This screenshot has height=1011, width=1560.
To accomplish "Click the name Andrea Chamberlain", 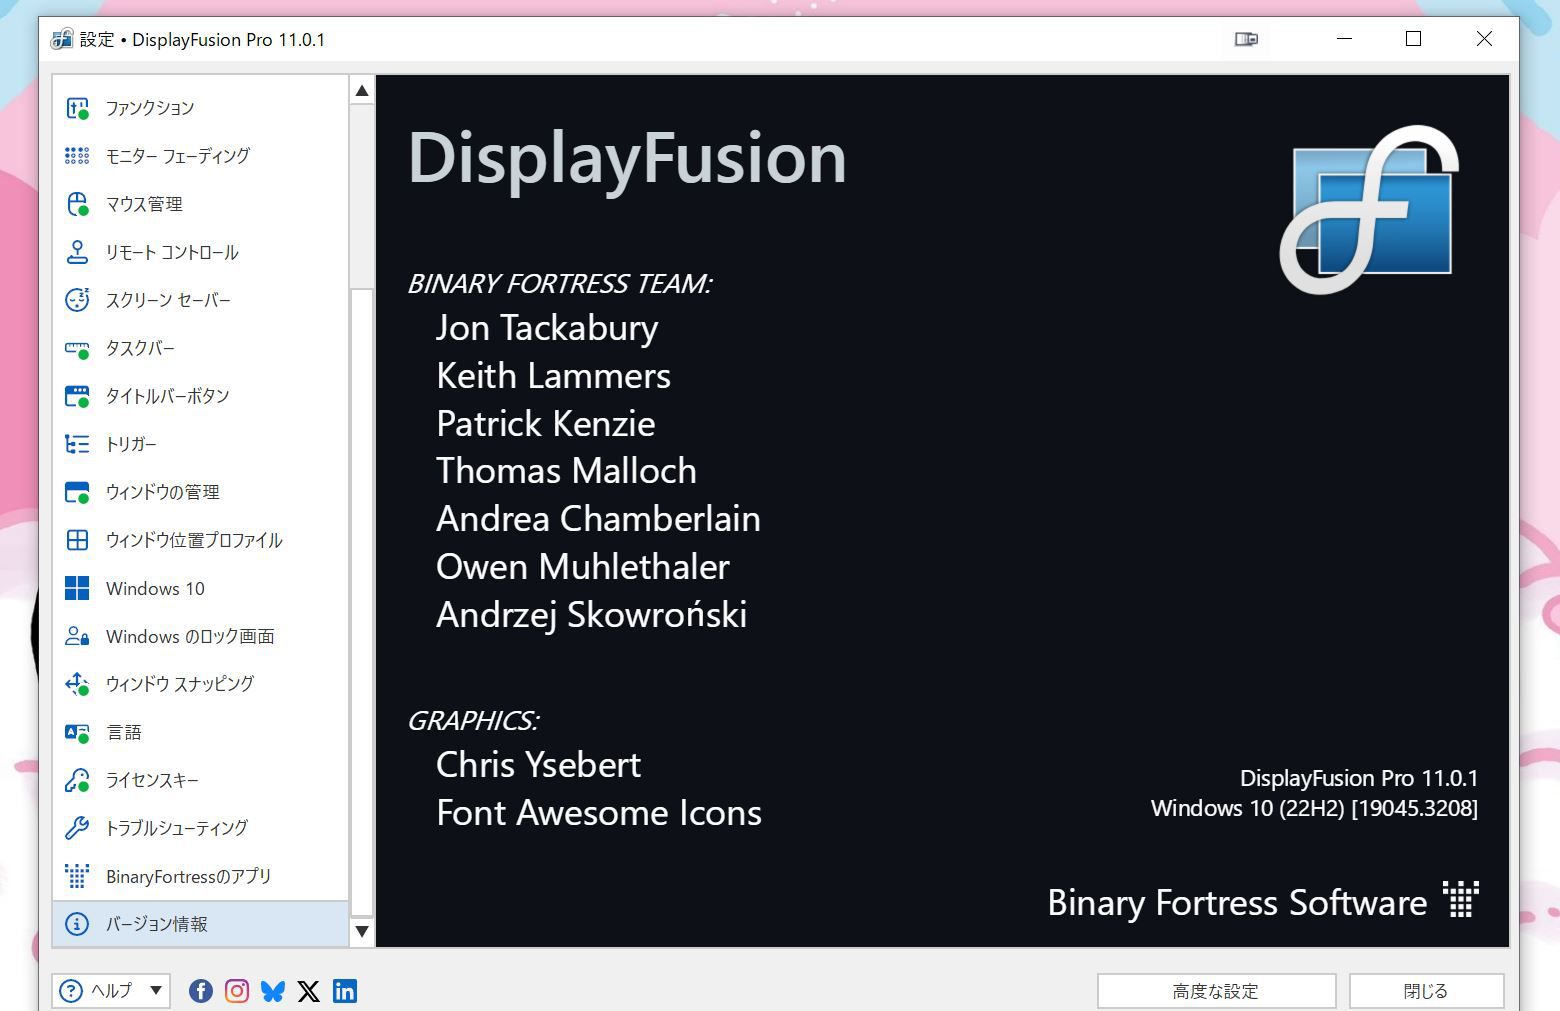I will coord(598,519).
